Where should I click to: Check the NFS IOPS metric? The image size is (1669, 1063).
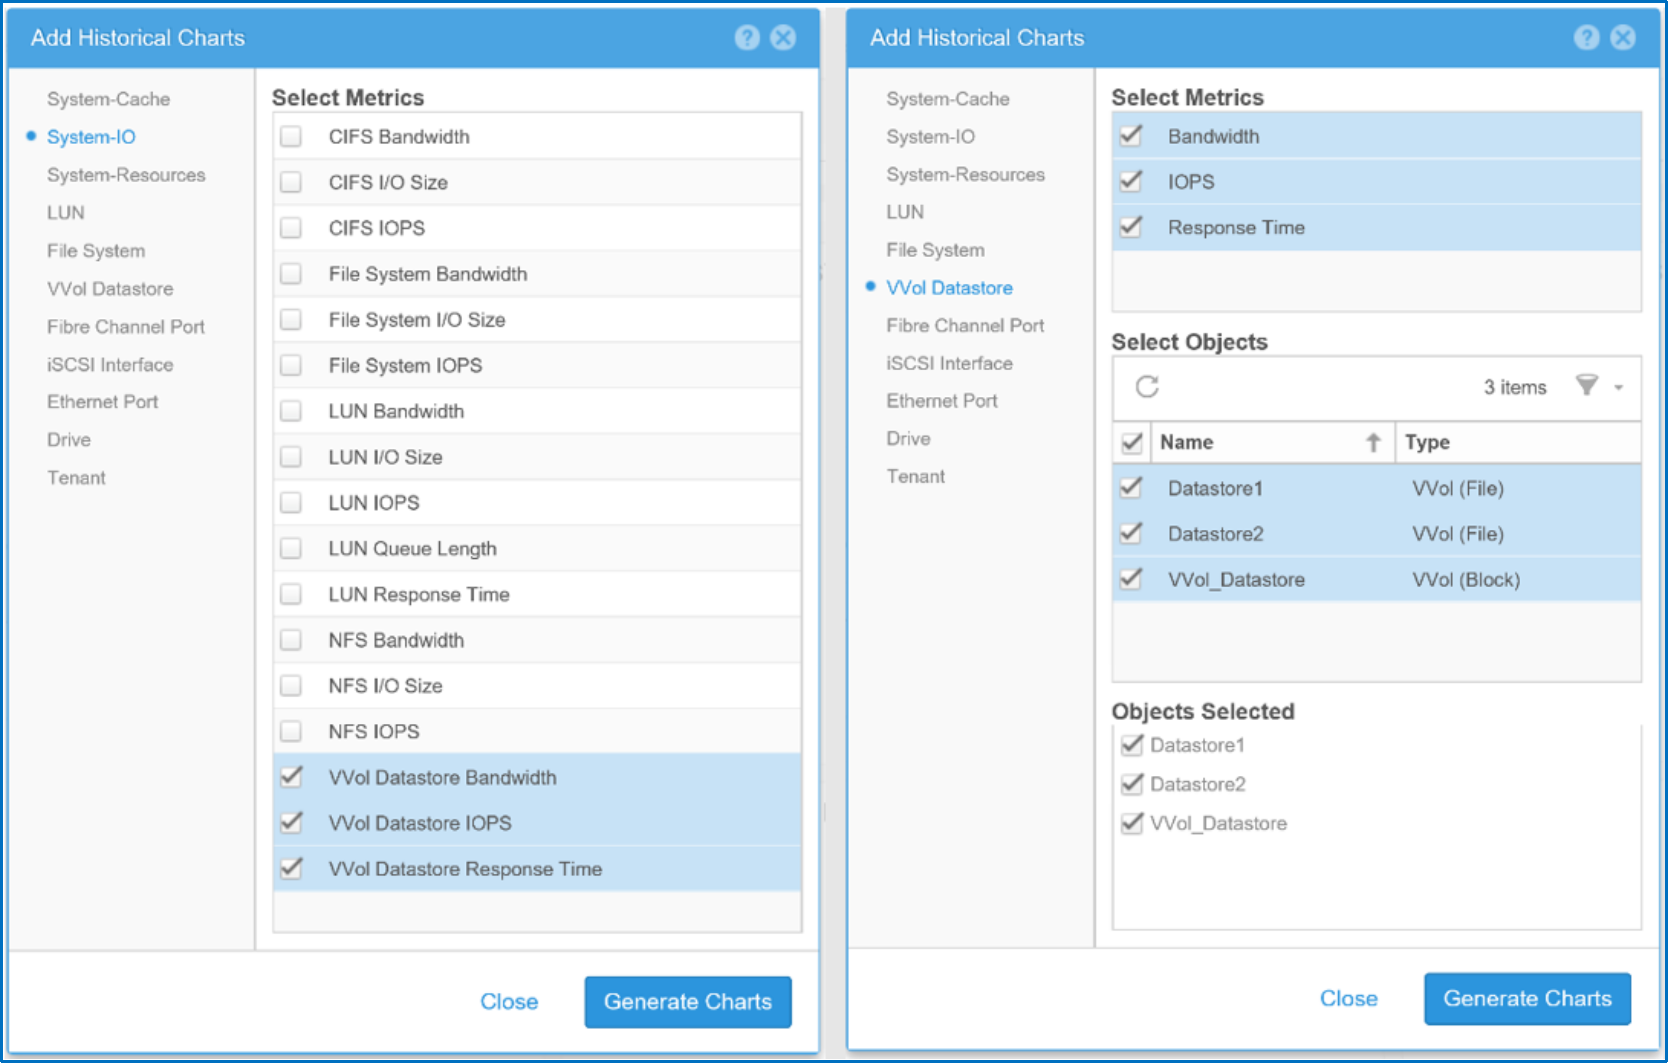click(291, 732)
